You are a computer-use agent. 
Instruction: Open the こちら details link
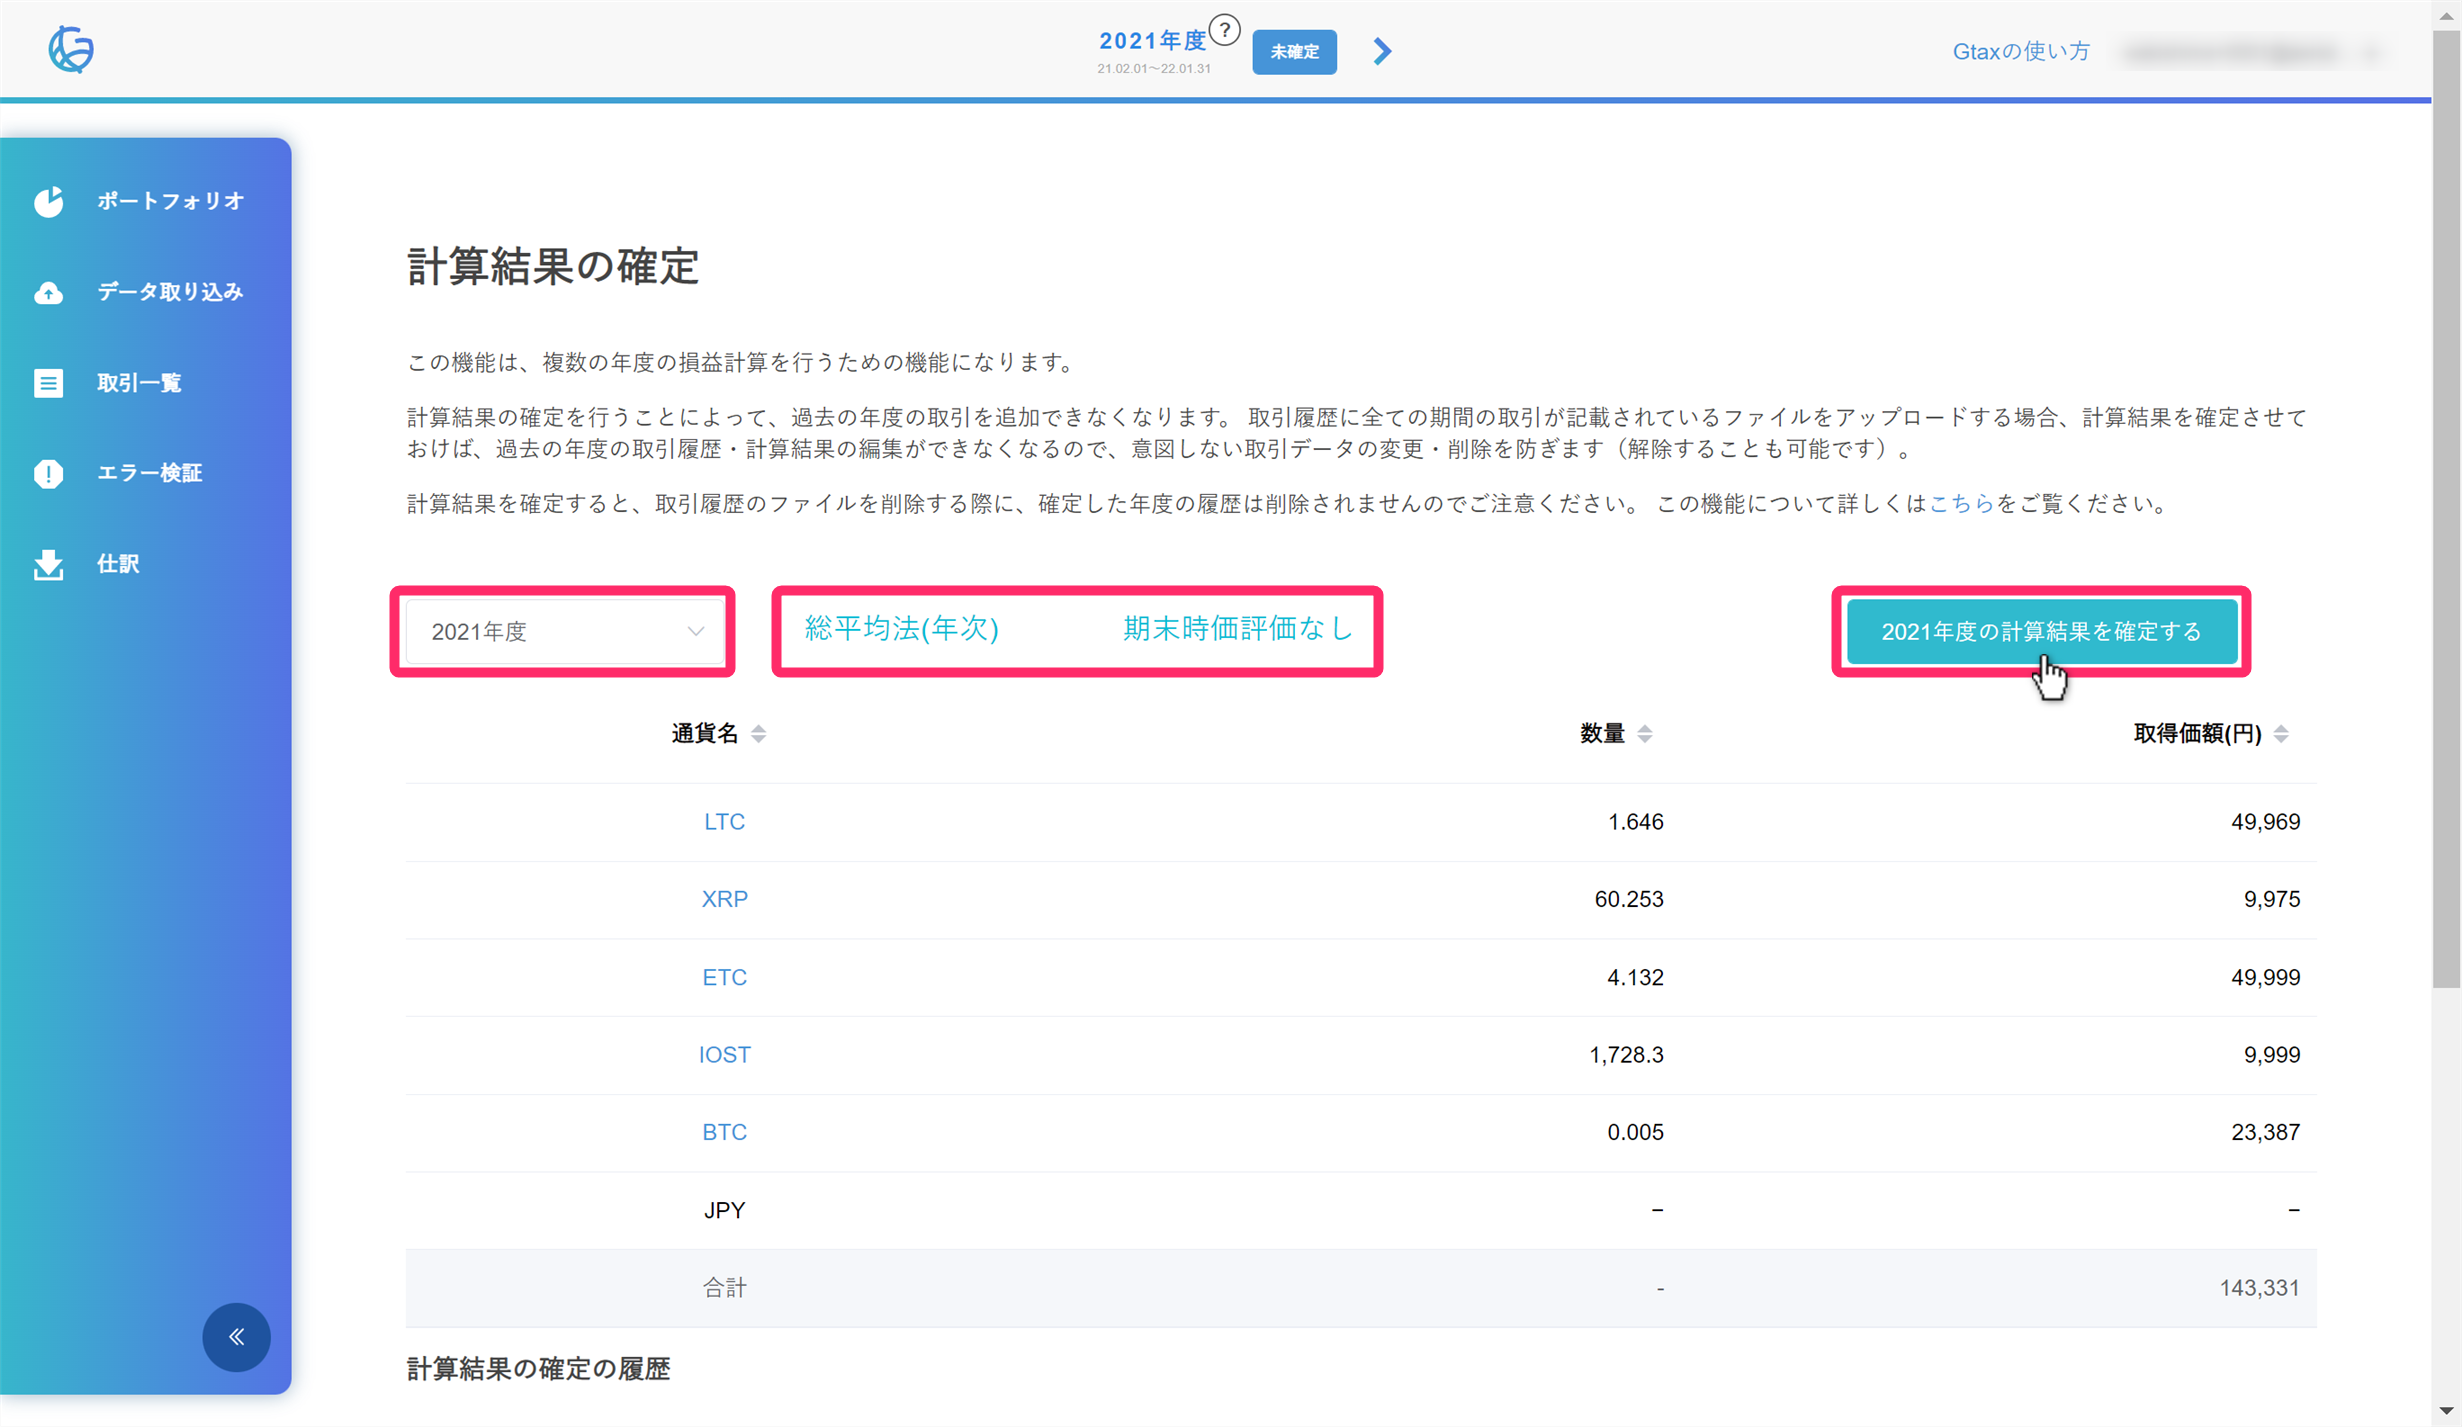click(1961, 503)
